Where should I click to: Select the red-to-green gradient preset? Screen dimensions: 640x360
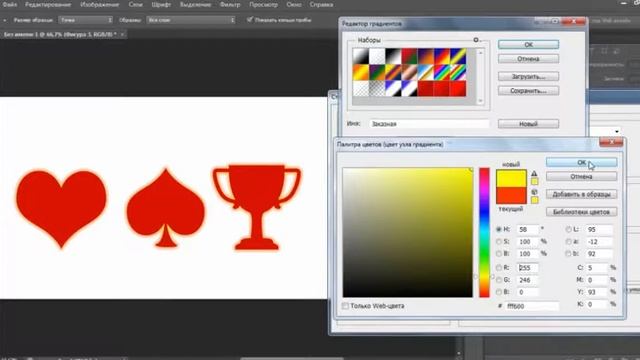[409, 56]
